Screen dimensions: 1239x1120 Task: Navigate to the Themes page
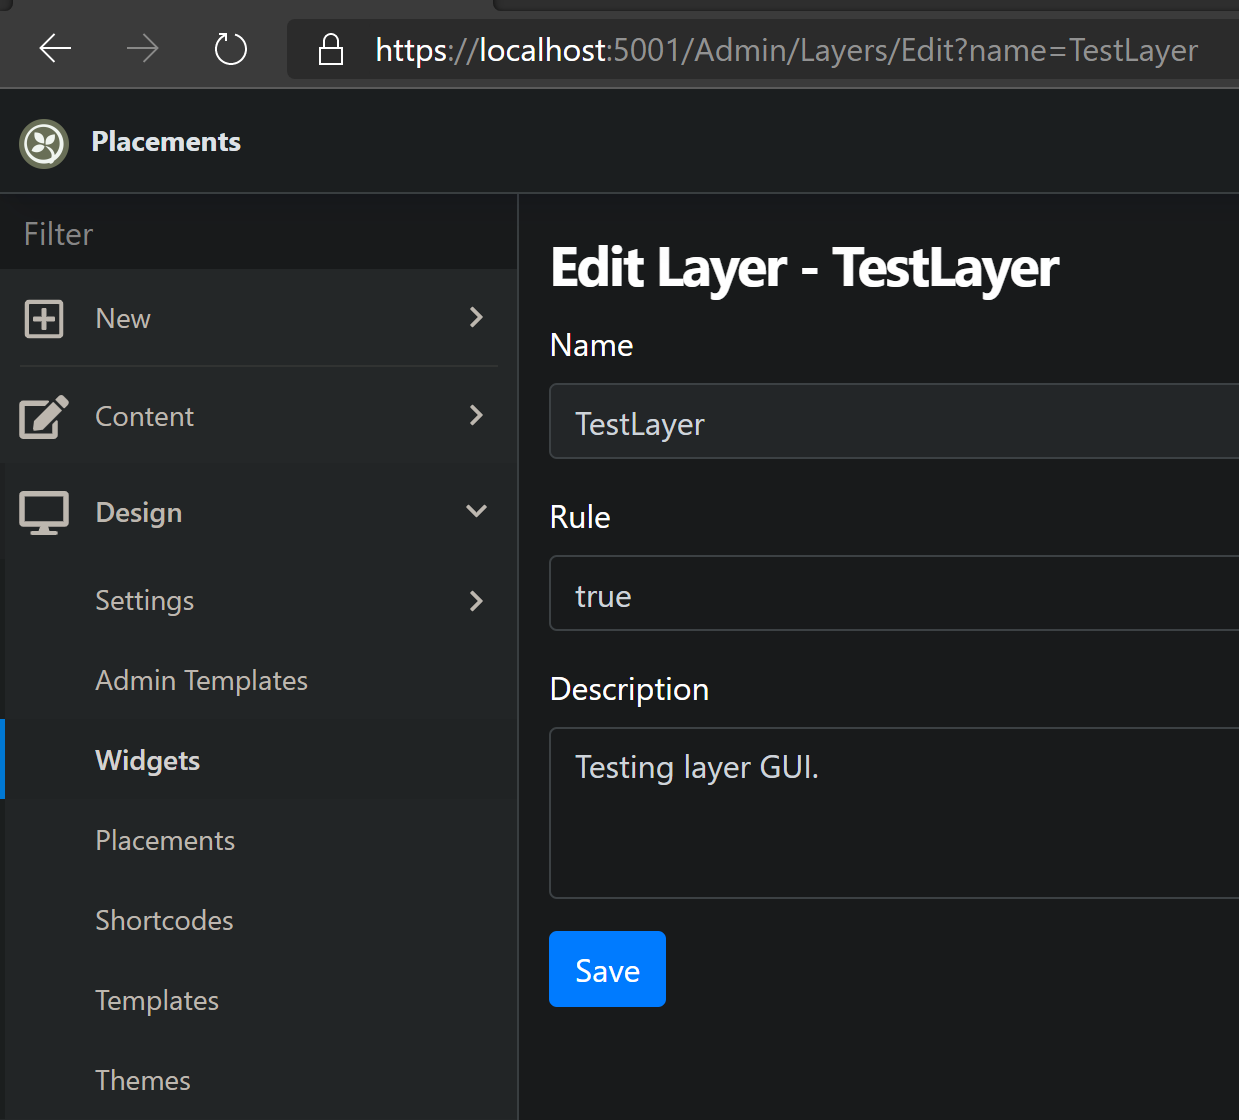143,1080
